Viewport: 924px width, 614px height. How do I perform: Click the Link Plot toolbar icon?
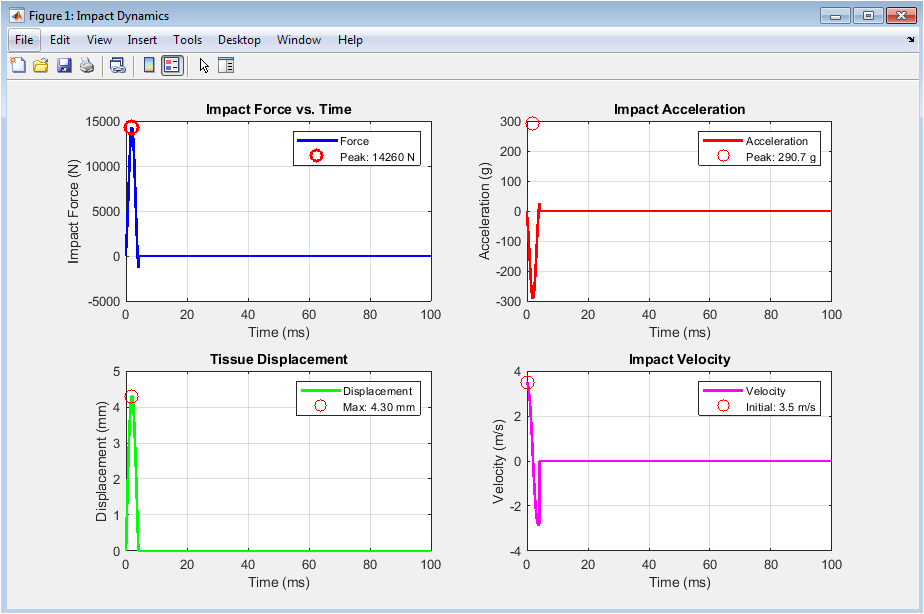[x=118, y=66]
